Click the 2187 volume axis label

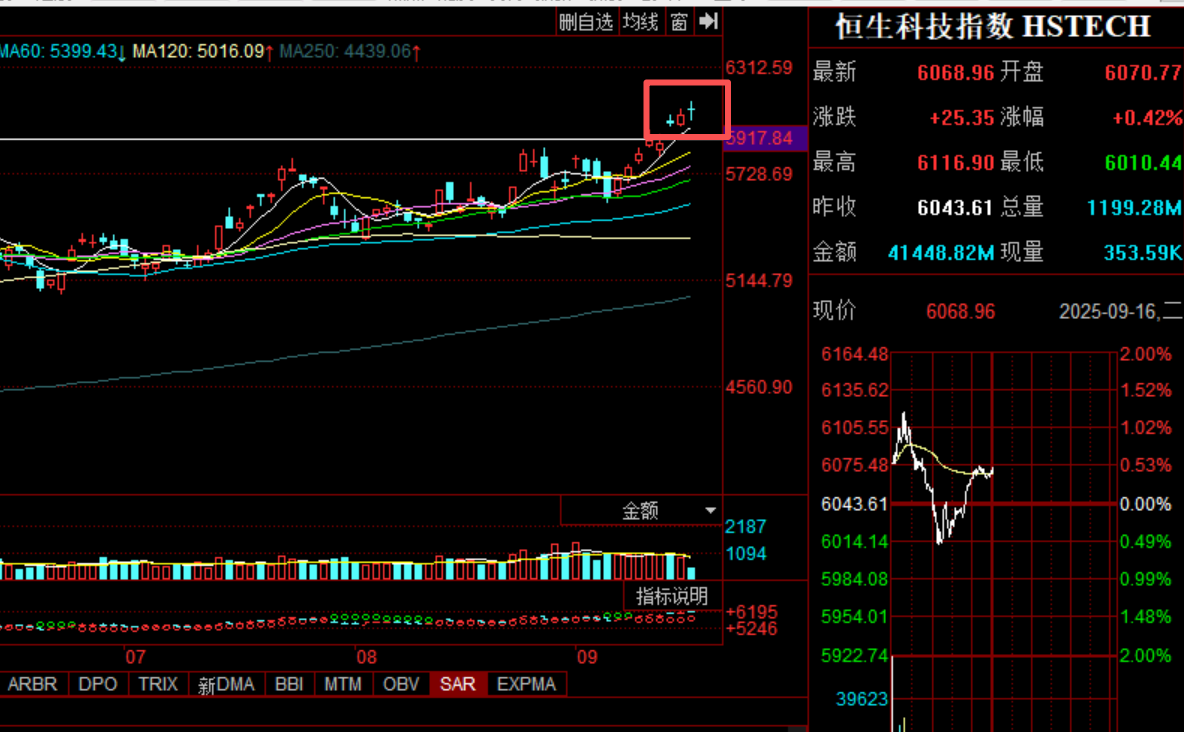[745, 527]
